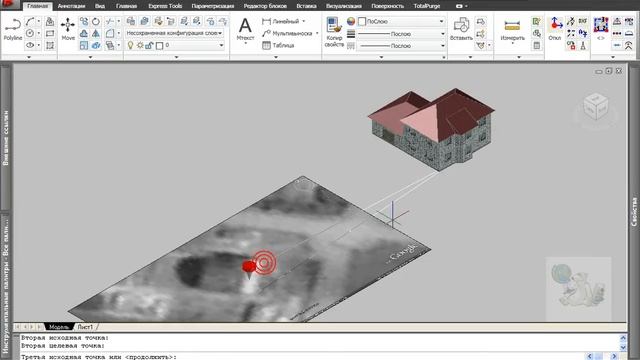
Task: Expand the Линейный dimension dropdown
Action: coord(304,21)
